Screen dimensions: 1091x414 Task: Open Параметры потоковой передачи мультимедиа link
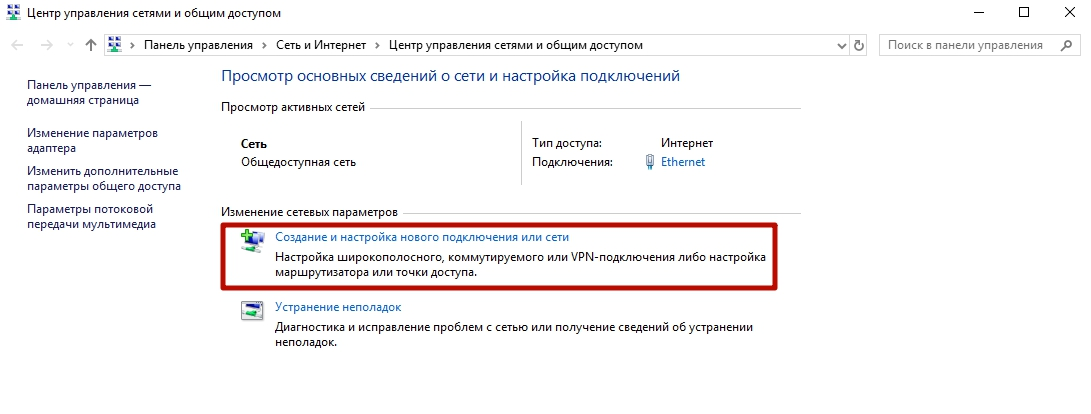[91, 216]
